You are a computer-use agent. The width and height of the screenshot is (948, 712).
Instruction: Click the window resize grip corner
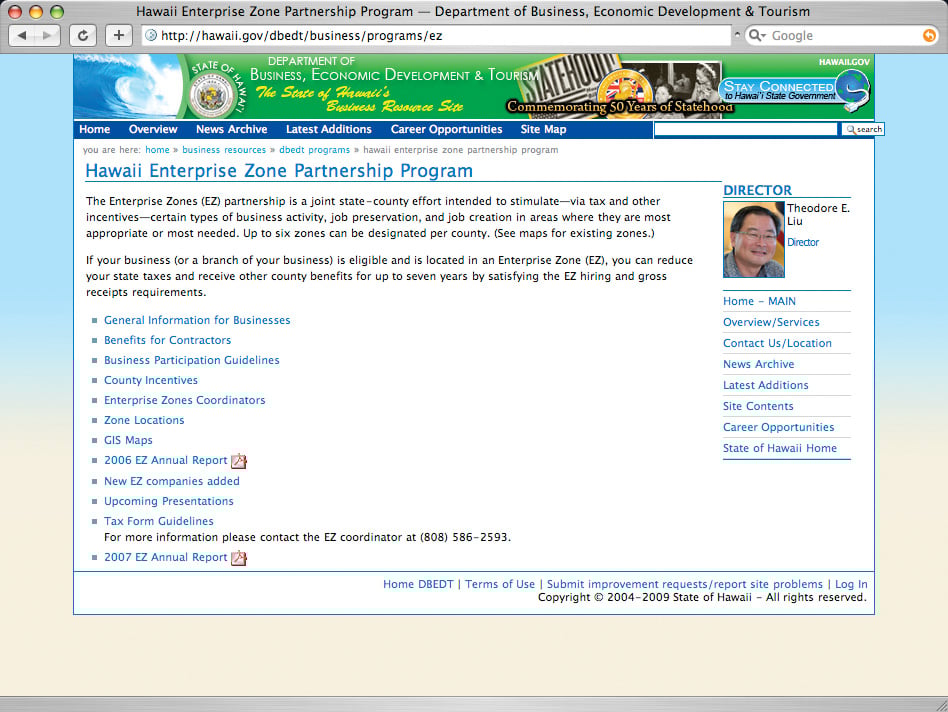941,705
